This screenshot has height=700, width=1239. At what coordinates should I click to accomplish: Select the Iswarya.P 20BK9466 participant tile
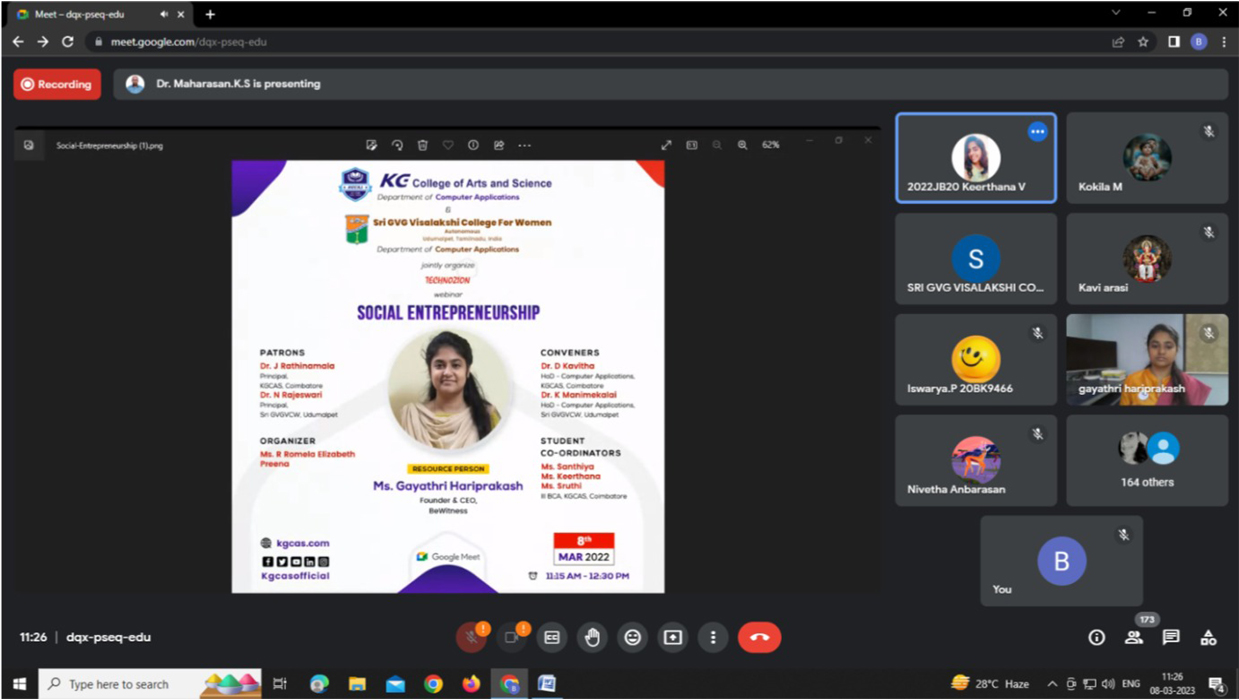point(976,360)
